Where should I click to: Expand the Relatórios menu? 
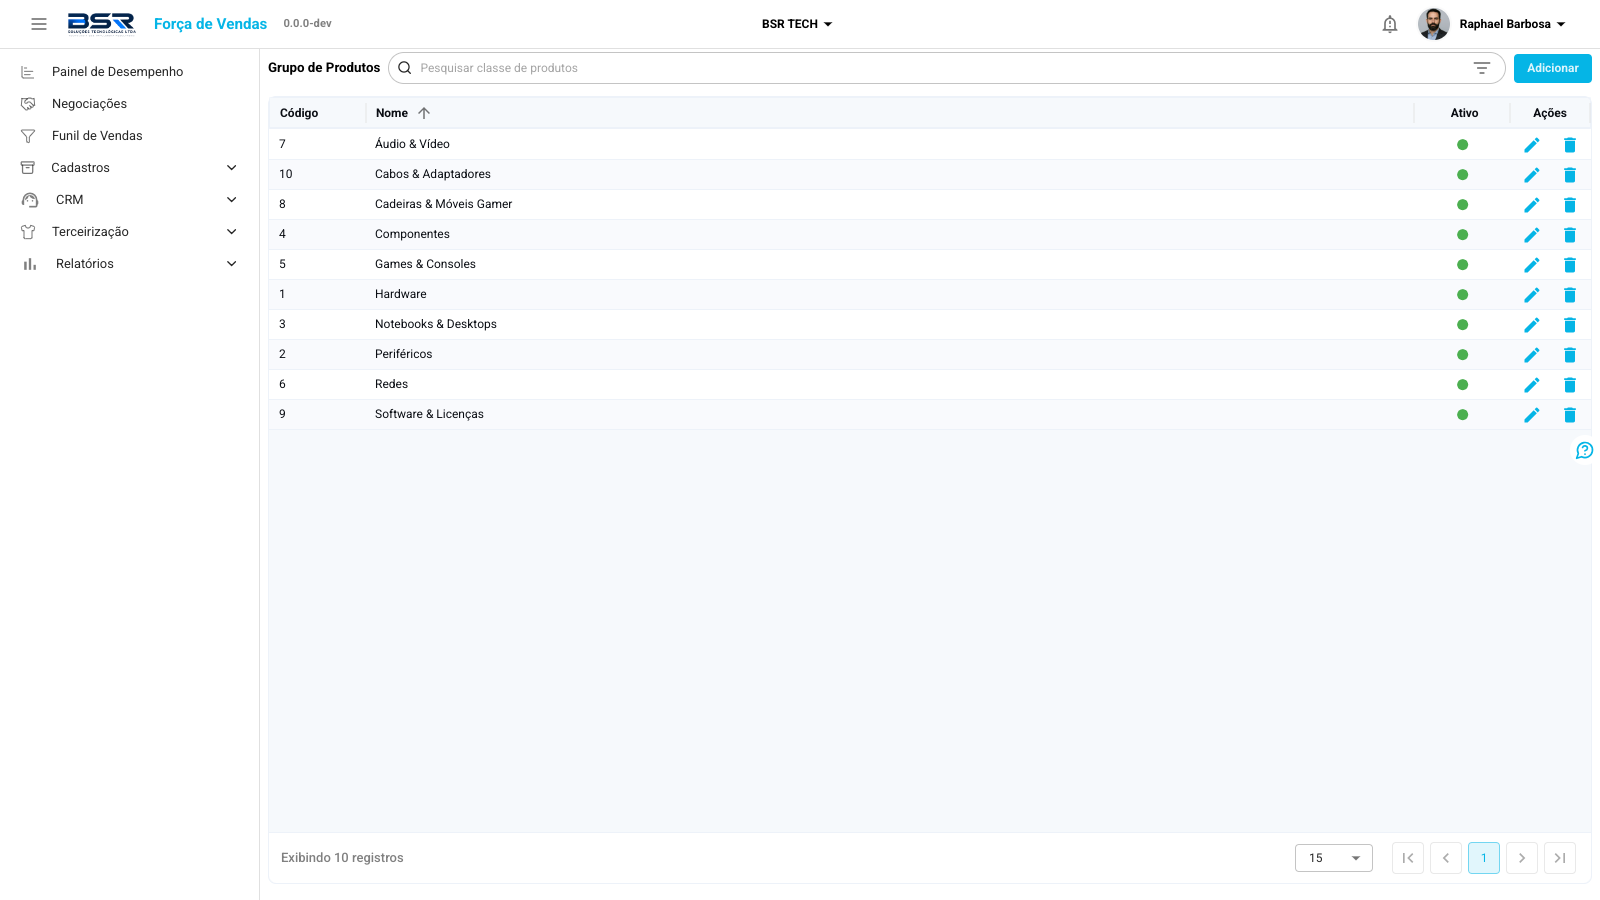[130, 264]
